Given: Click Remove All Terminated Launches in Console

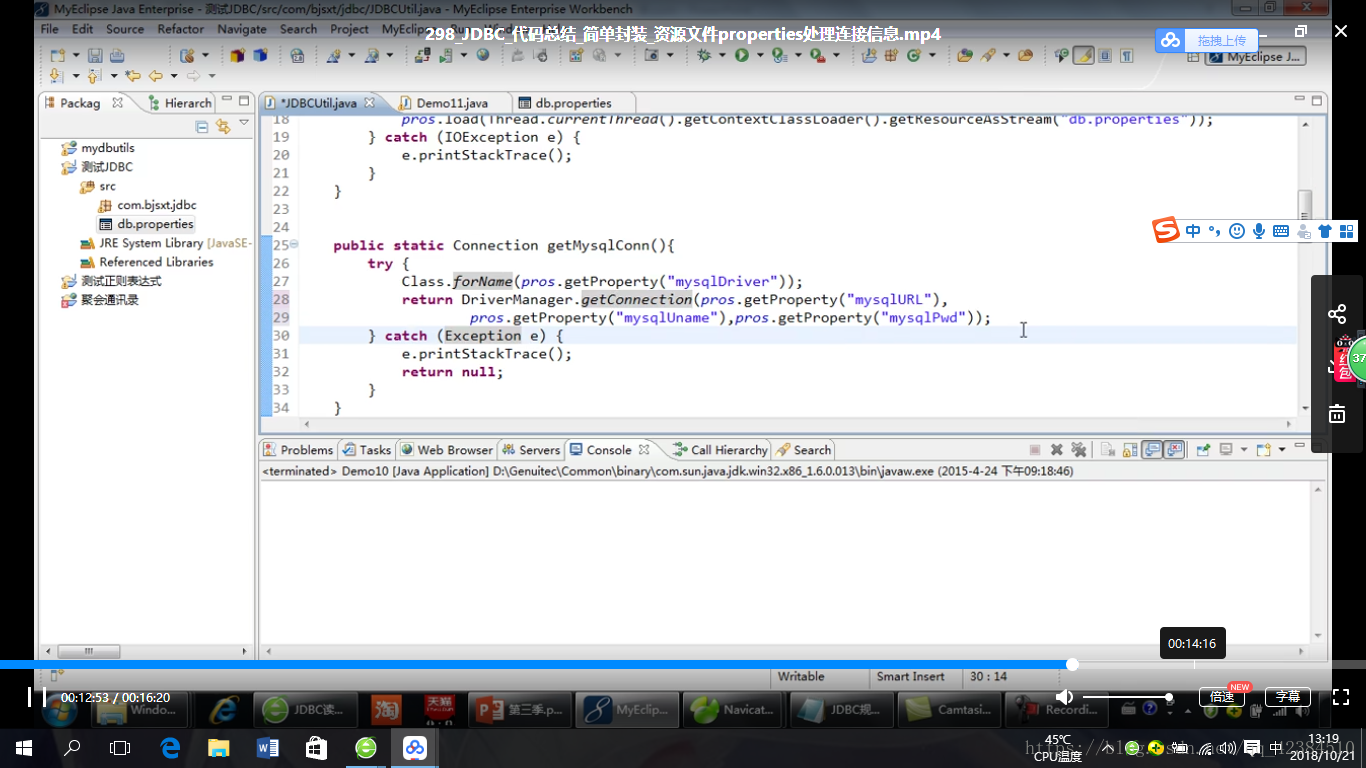Looking at the screenshot, I should [1078, 450].
